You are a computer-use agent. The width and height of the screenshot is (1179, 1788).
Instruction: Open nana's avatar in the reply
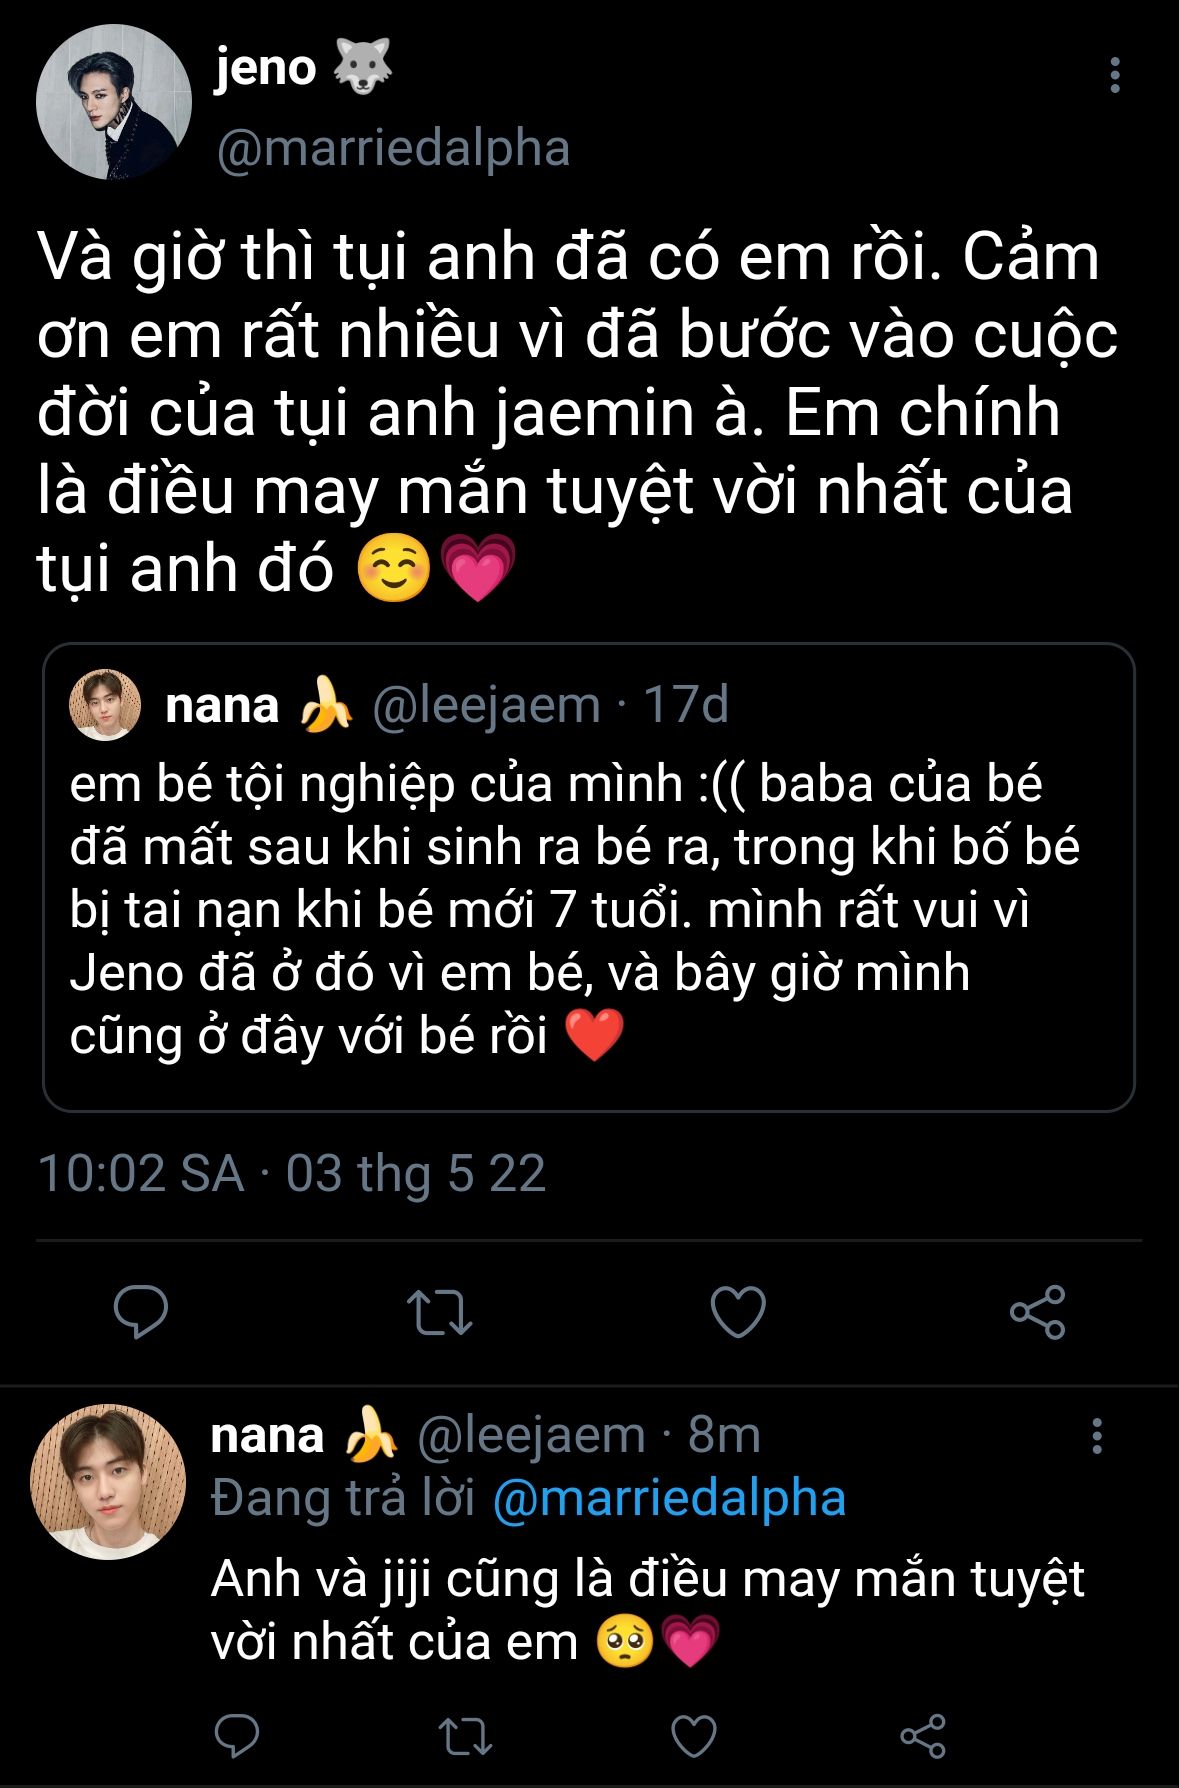[x=108, y=1481]
